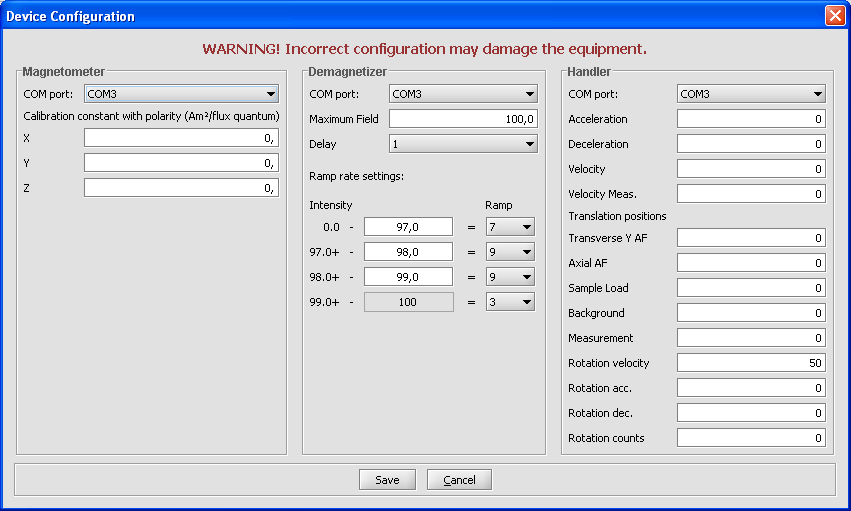
Task: Click the 'Ramp rate settings:' label
Action: point(357,176)
